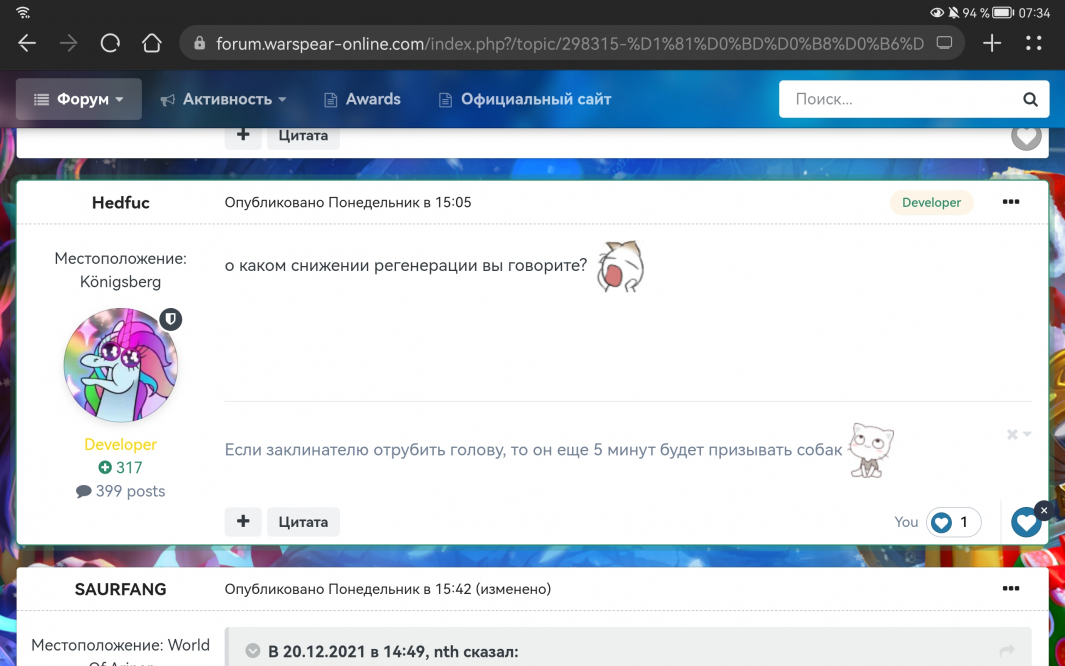The height and width of the screenshot is (666, 1065).
Task: Toggle multiquote plus on Hedfuc's post
Action: click(x=243, y=522)
